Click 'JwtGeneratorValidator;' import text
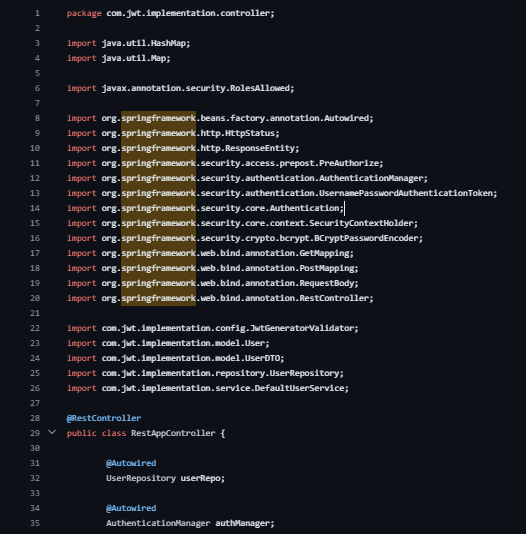 pos(304,328)
